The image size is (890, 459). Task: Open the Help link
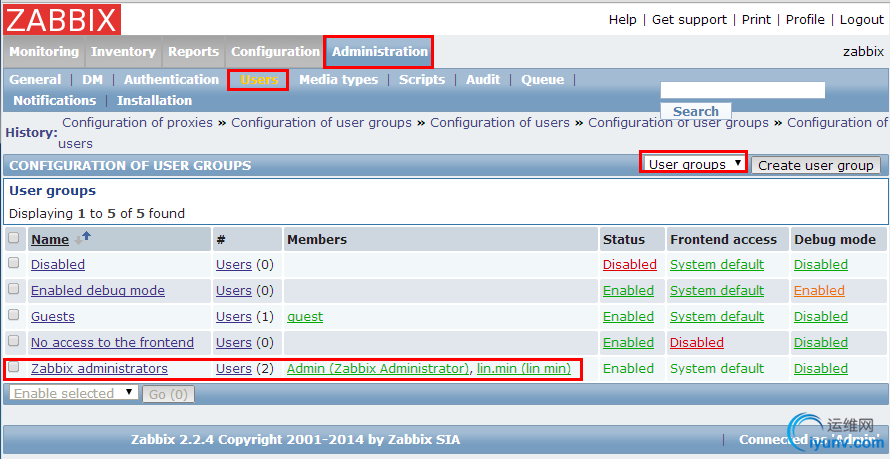coord(623,20)
